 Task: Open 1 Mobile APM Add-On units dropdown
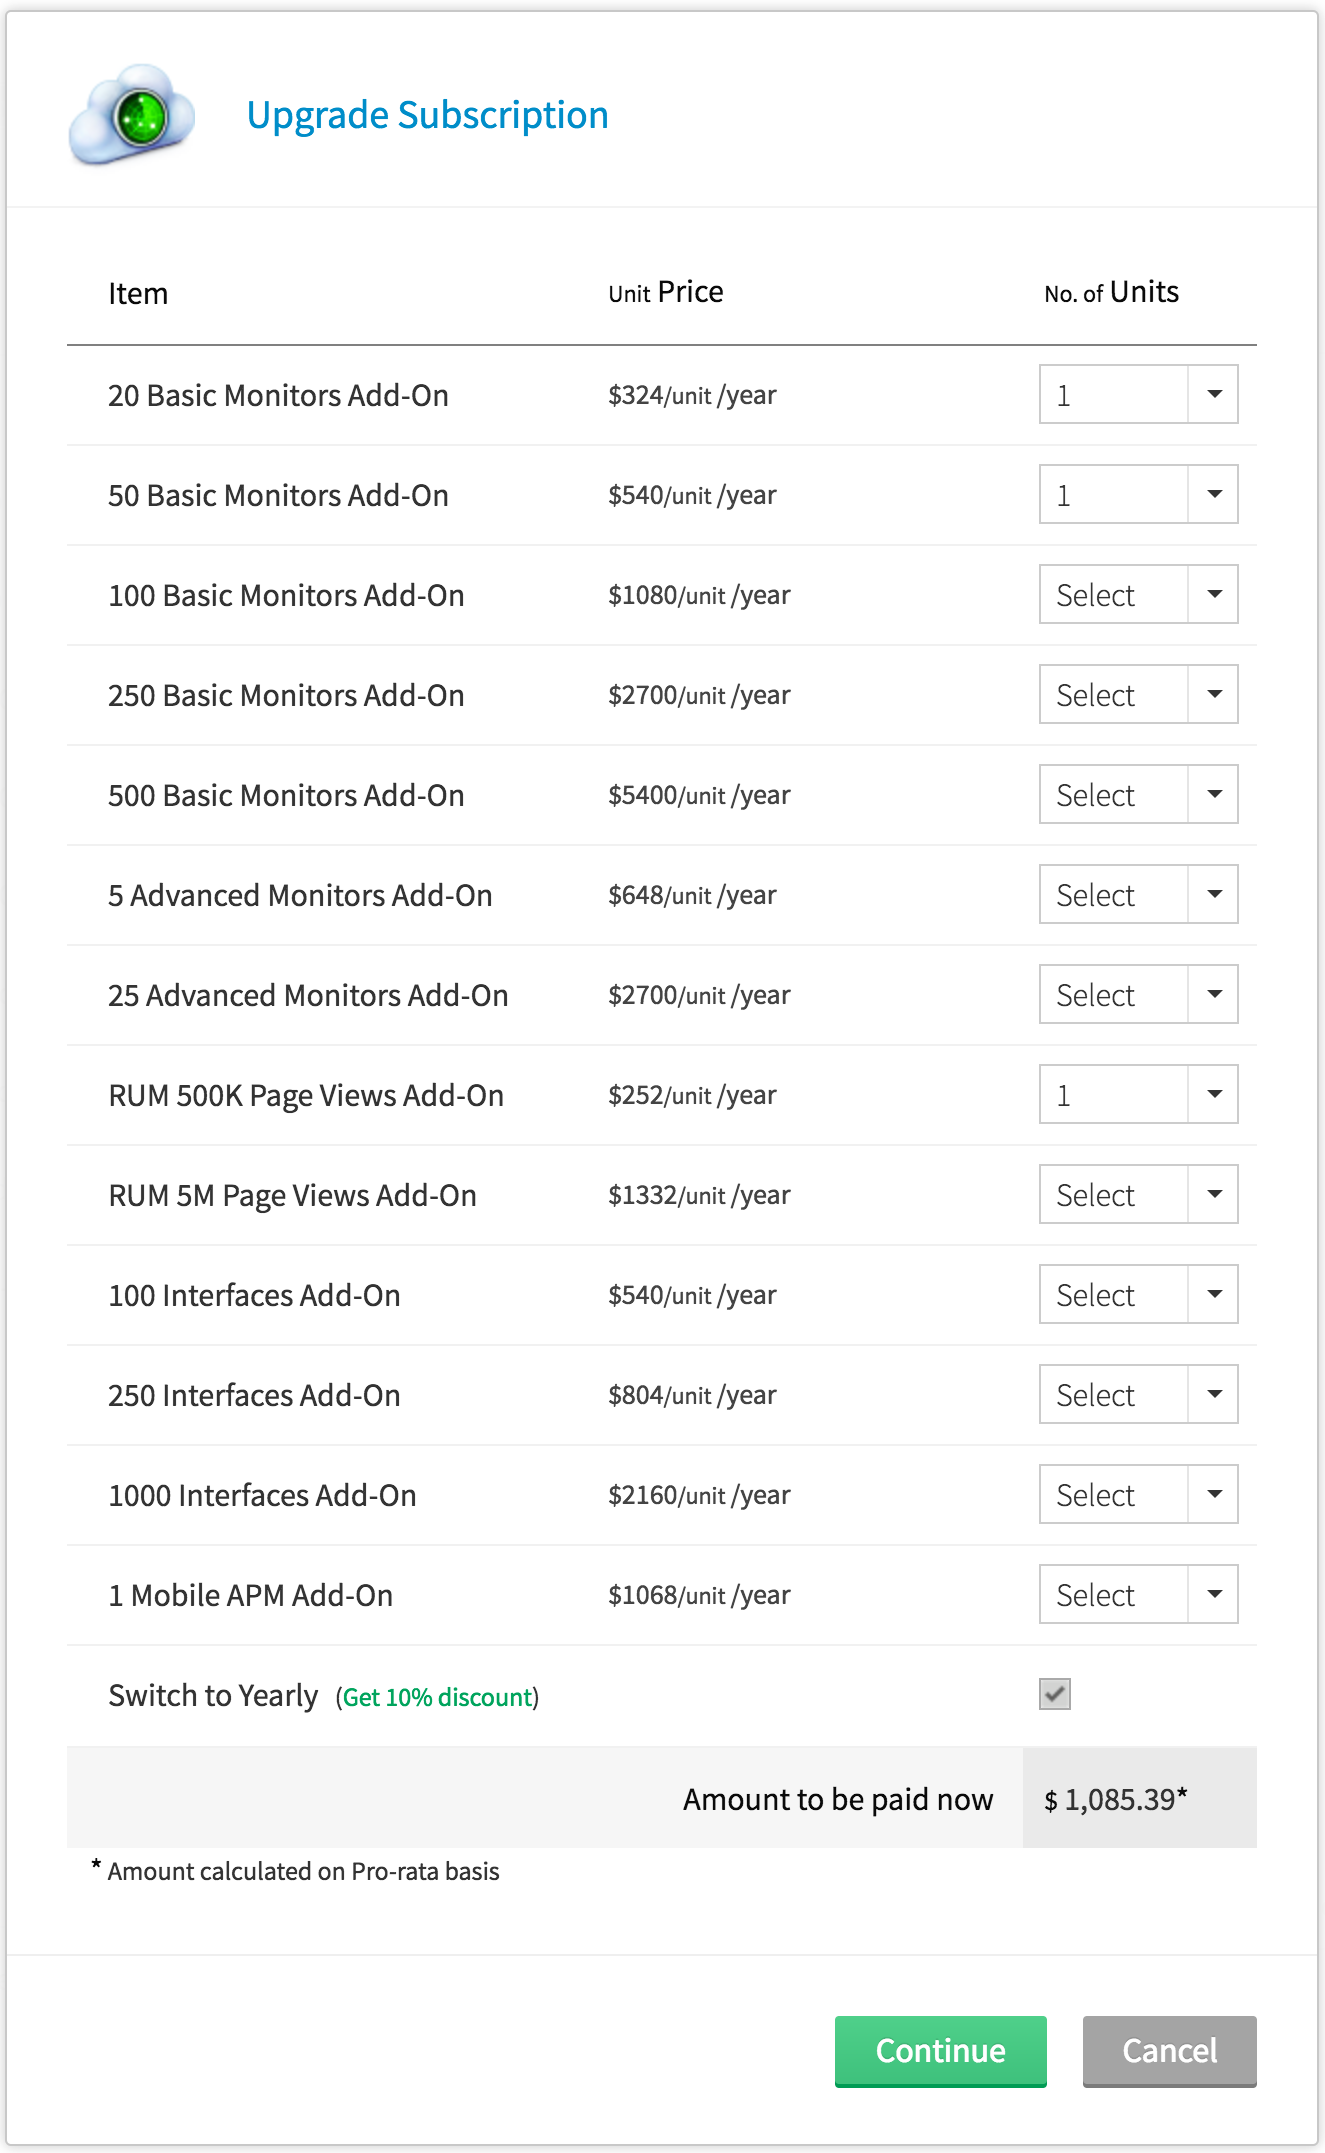point(1138,1595)
